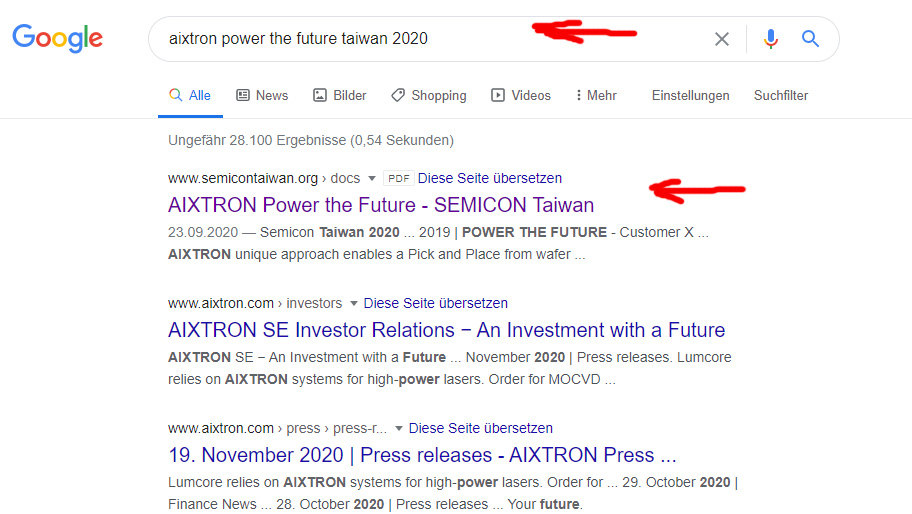Translate the semicontaiwan.org result page
912x514 pixels.
coord(489,178)
